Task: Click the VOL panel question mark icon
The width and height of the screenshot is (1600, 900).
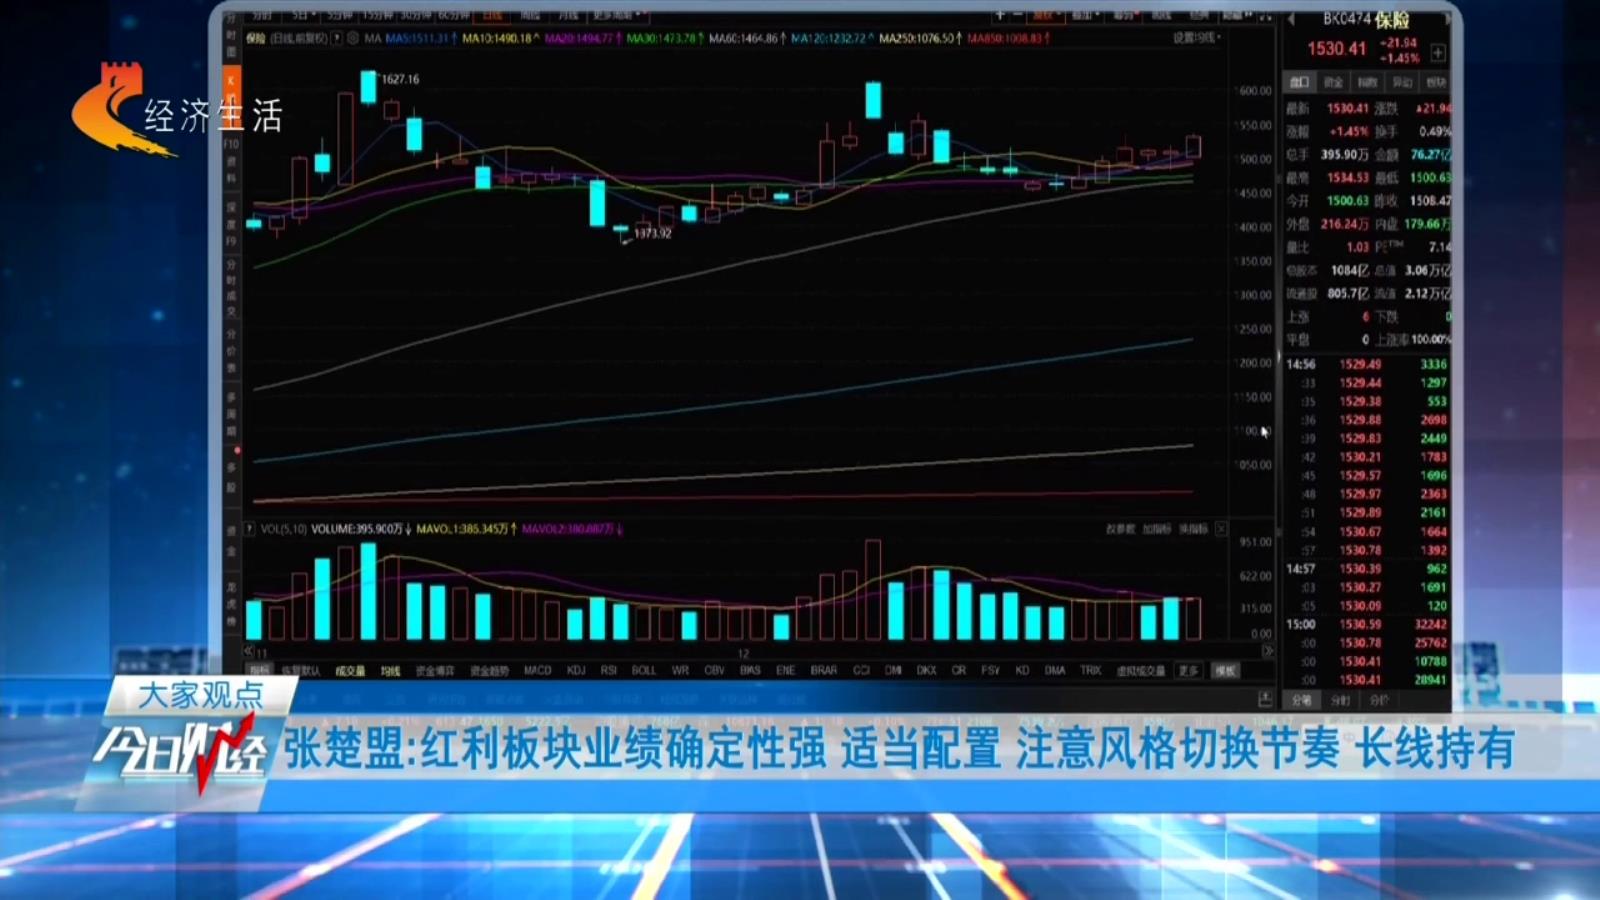Action: 250,529
